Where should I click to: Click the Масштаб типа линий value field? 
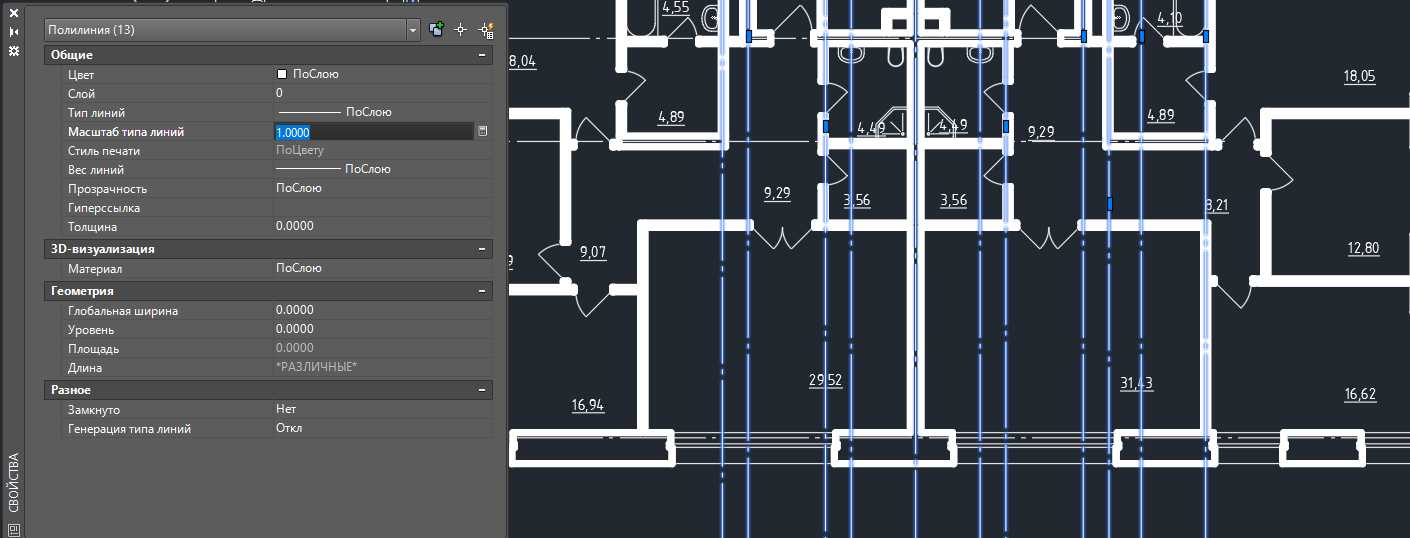coord(373,132)
